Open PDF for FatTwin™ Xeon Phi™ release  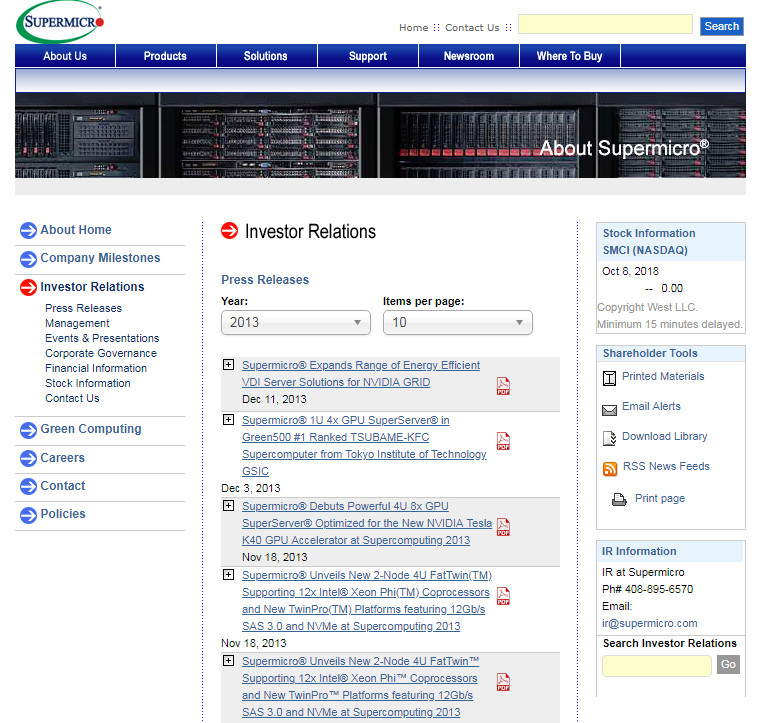coord(503,682)
